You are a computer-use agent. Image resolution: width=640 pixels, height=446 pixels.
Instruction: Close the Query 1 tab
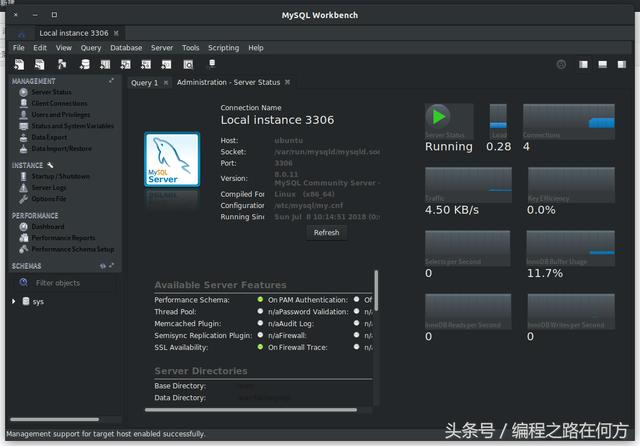pyautogui.click(x=166, y=82)
